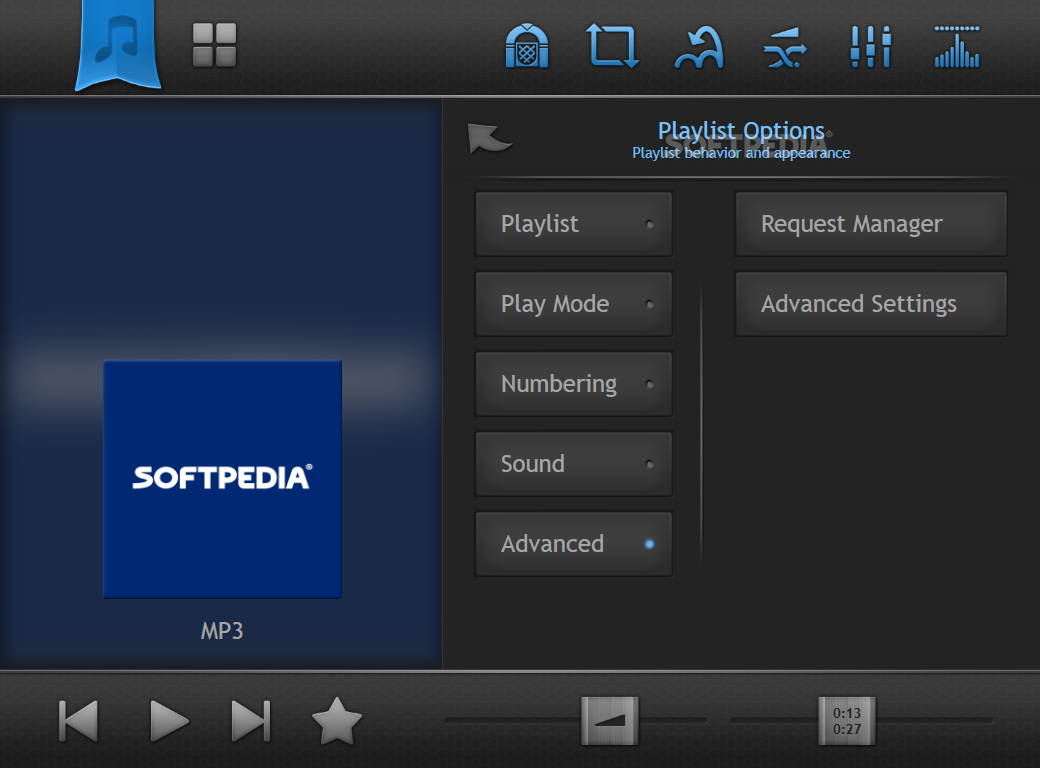The height and width of the screenshot is (768, 1040).
Task: Click the Softpedia album art cover
Action: coord(222,480)
